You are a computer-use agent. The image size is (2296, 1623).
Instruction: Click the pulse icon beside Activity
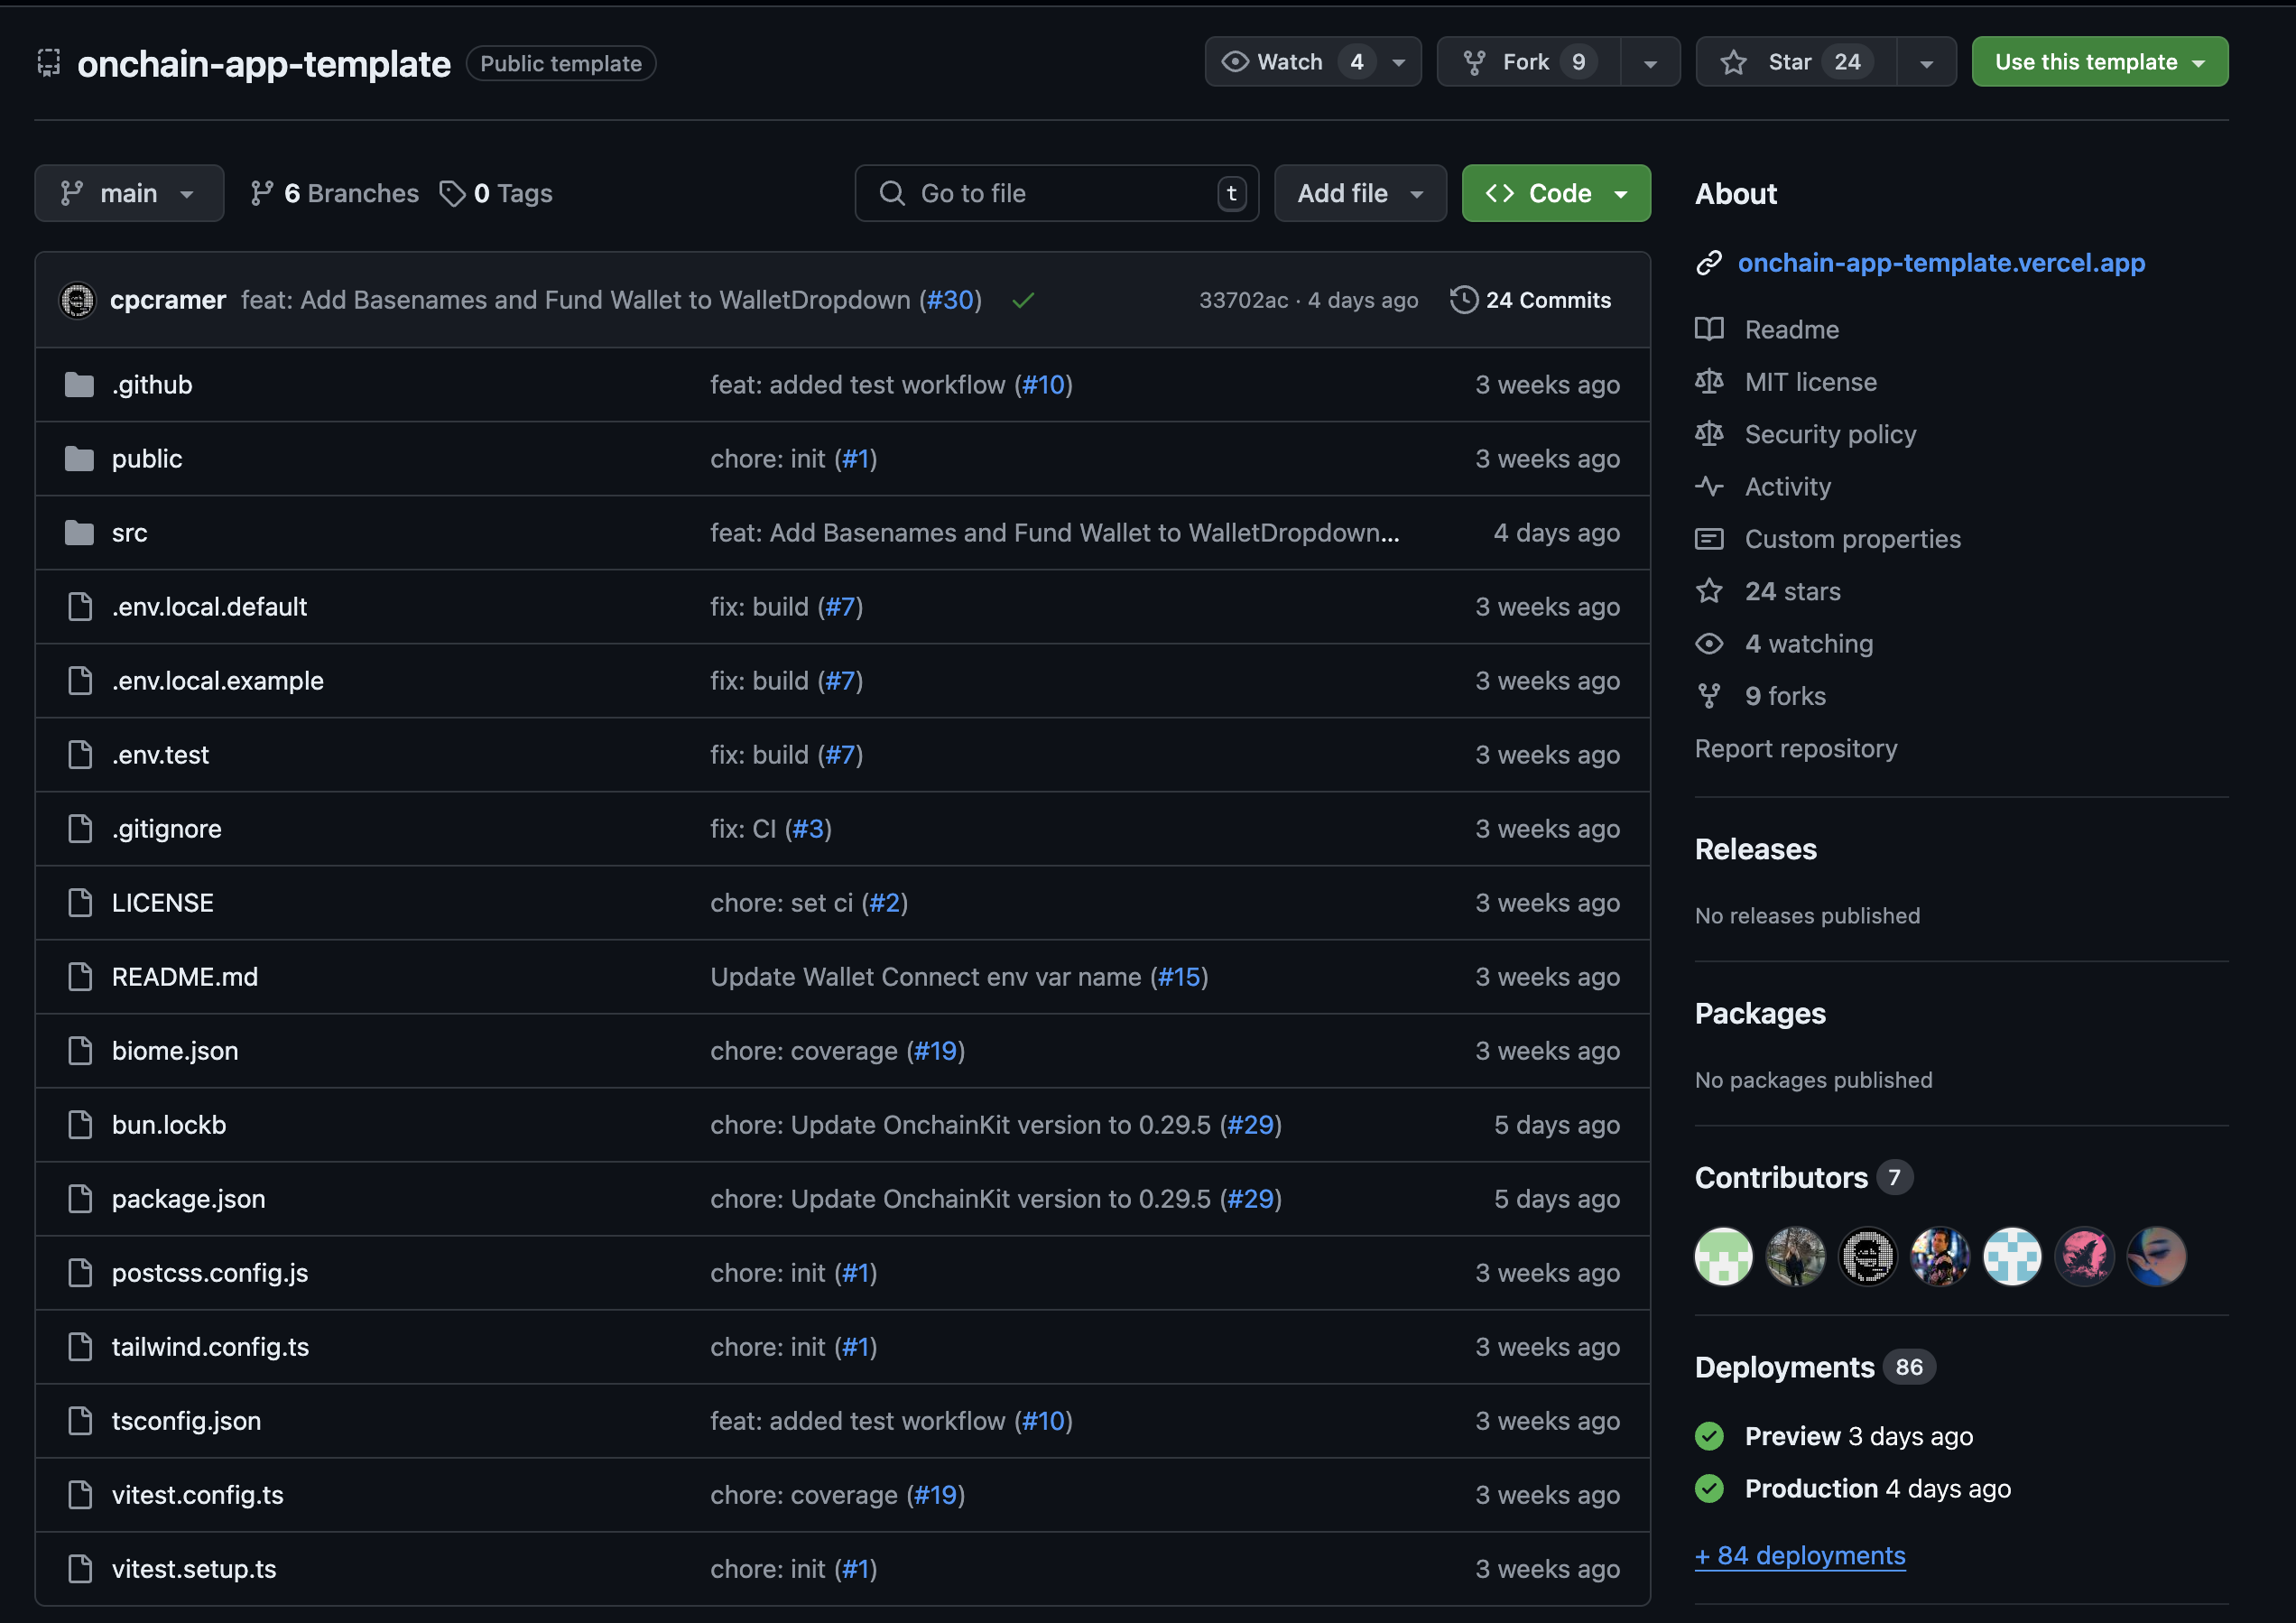[x=1709, y=487]
